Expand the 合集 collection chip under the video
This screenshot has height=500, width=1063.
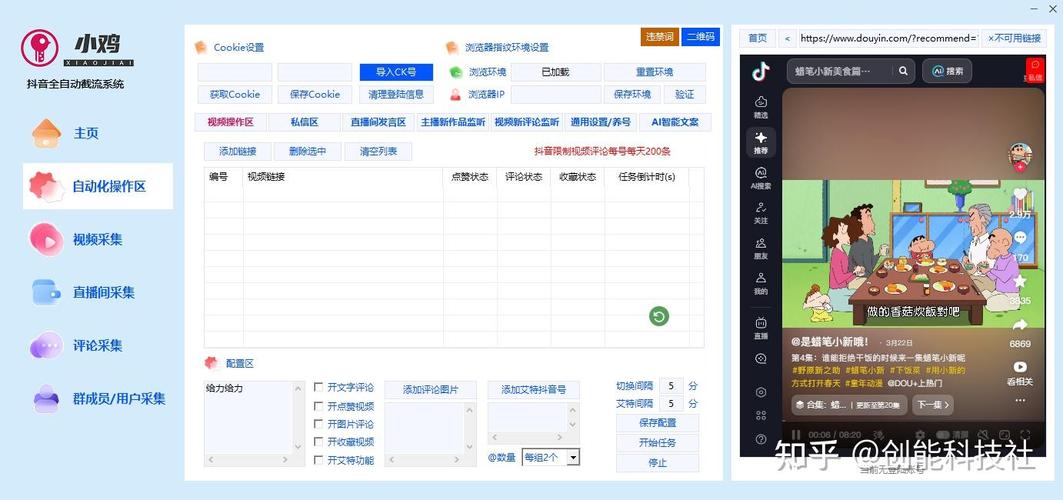pyautogui.click(x=848, y=405)
